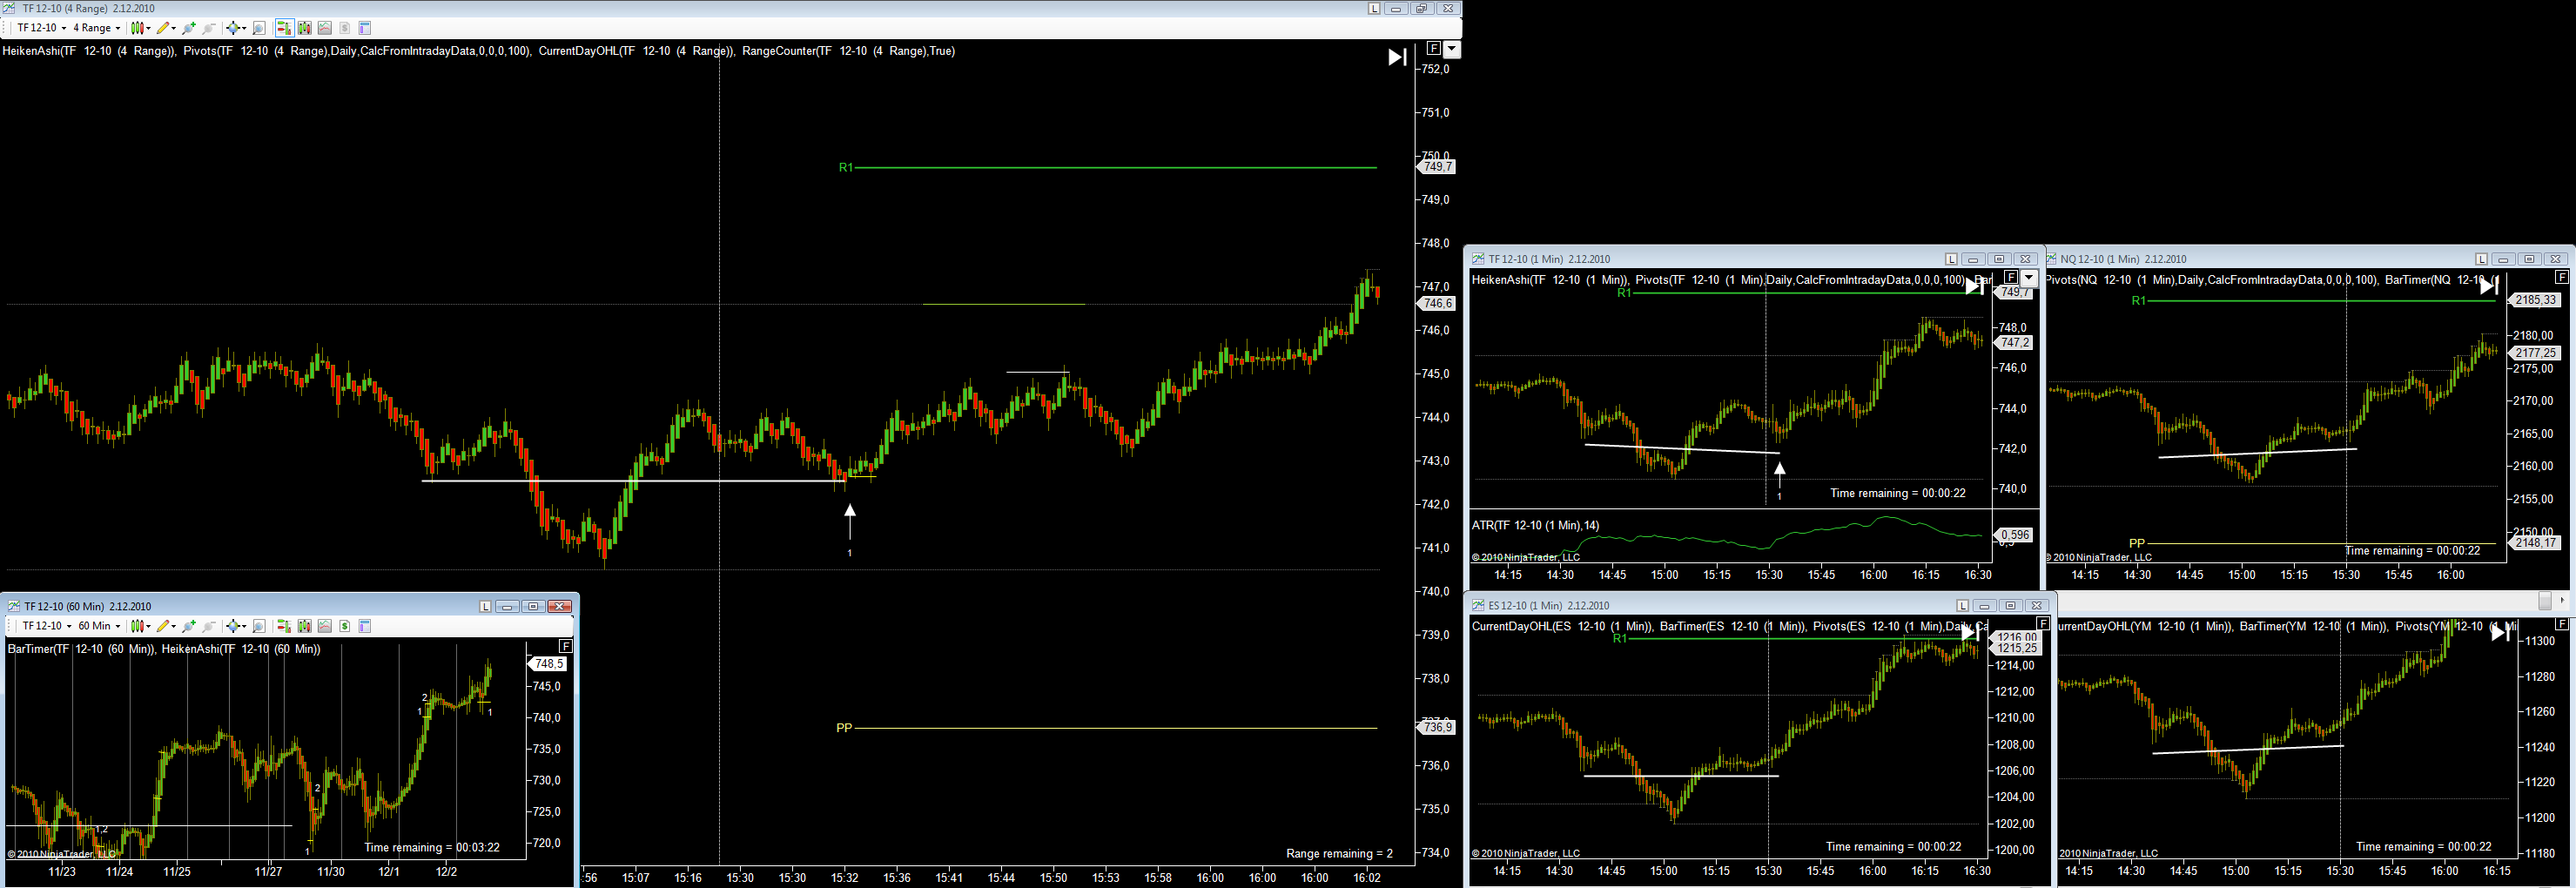2576x888 pixels.
Task: Click scroll-to-last-bar arrow on main chart
Action: pos(1397,57)
